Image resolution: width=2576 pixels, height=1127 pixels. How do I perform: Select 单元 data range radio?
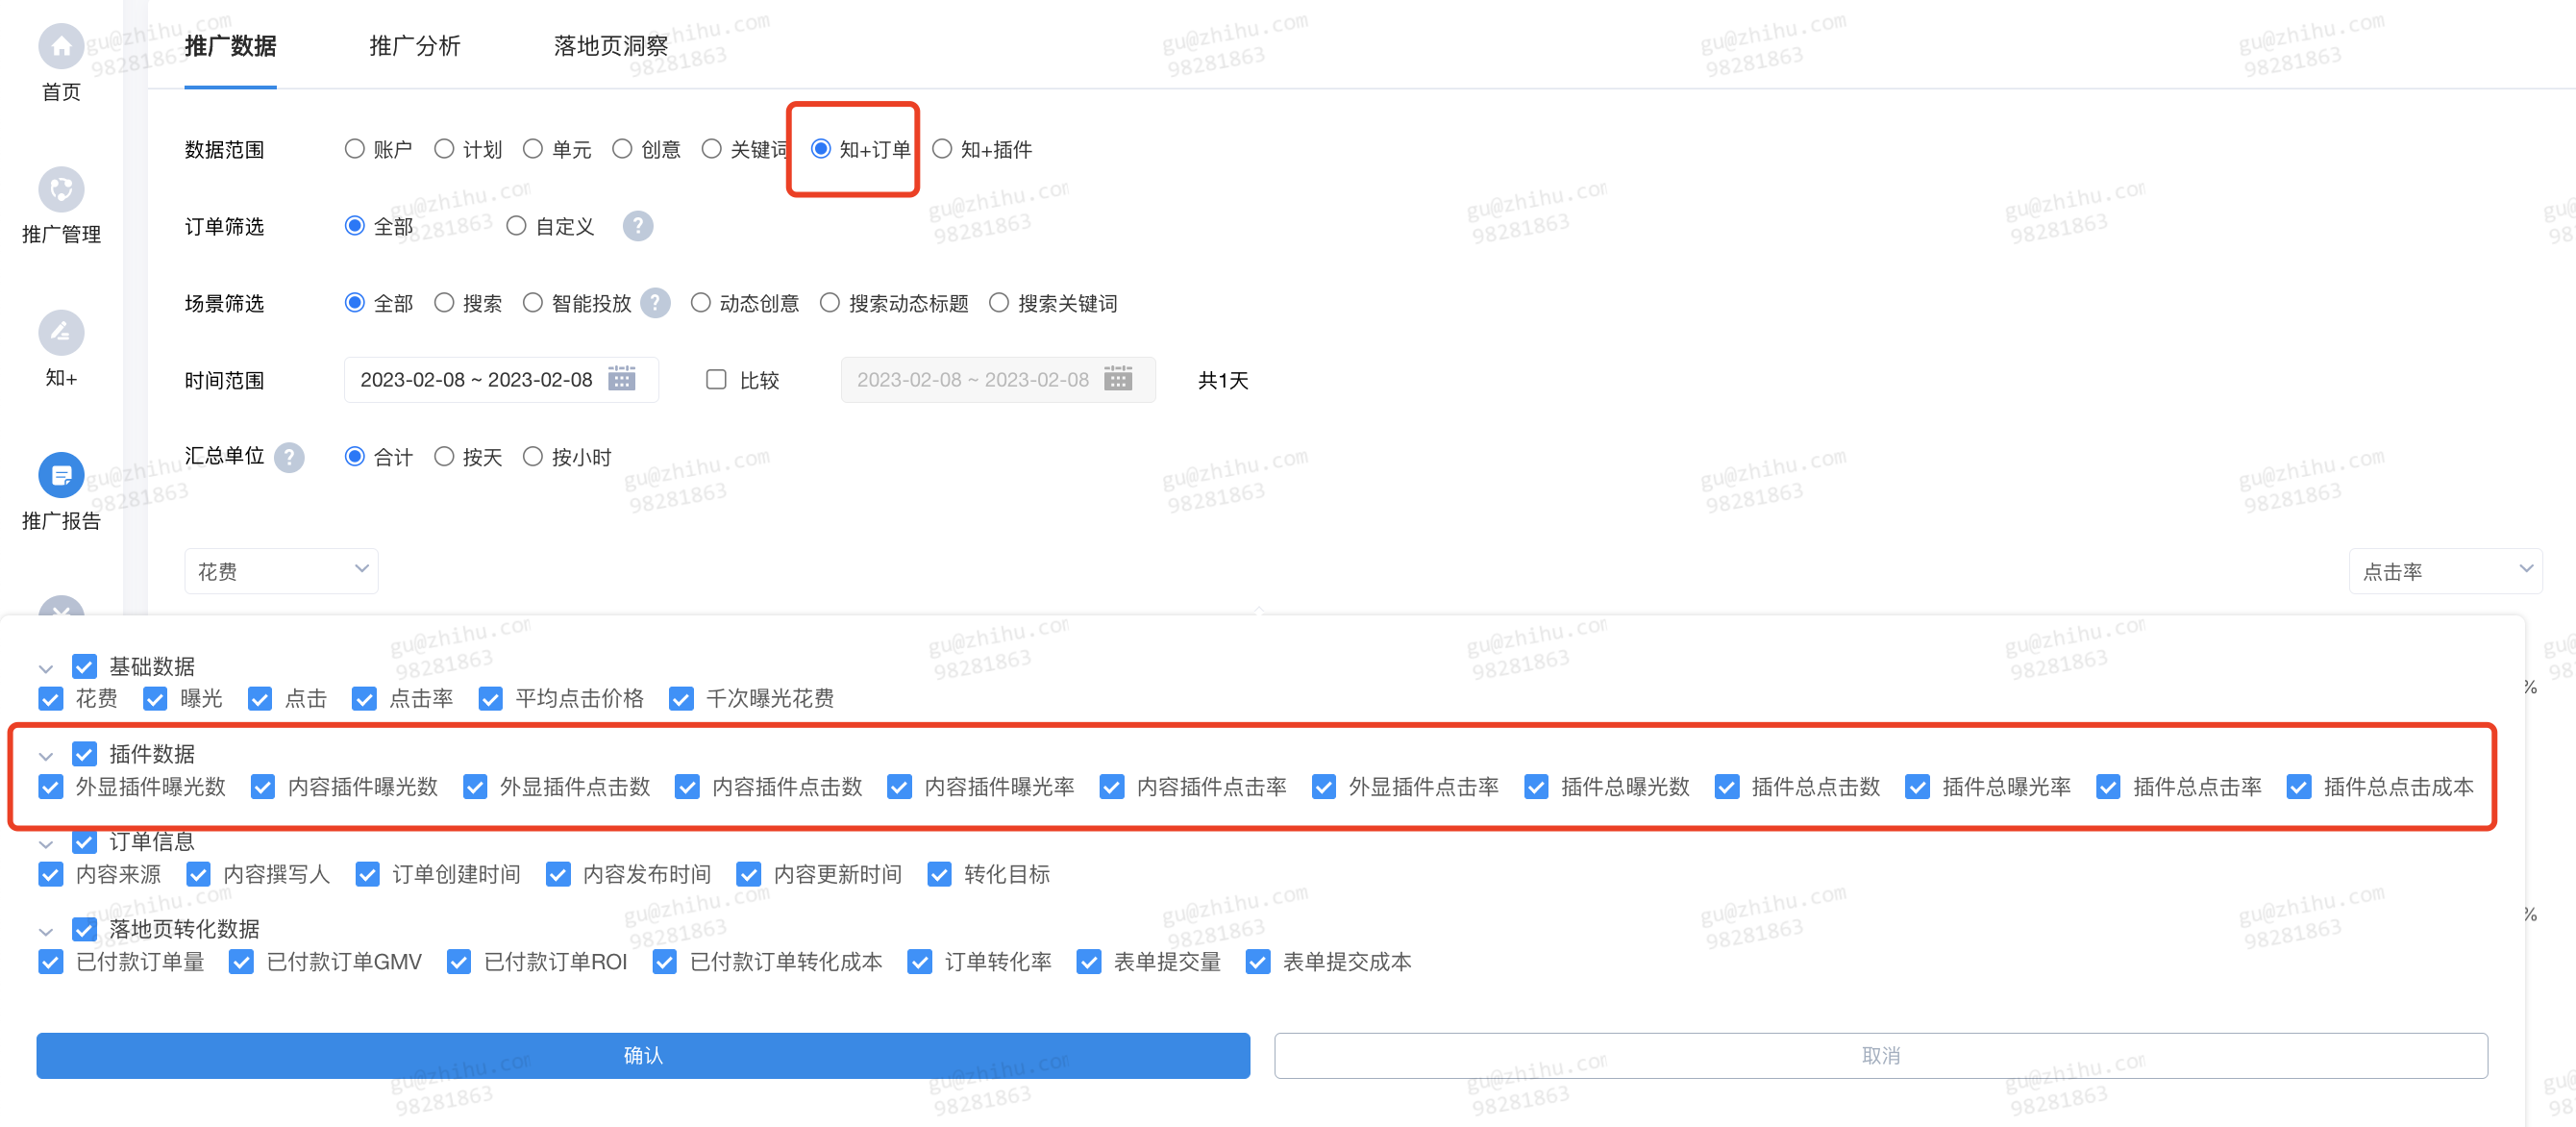click(x=533, y=149)
